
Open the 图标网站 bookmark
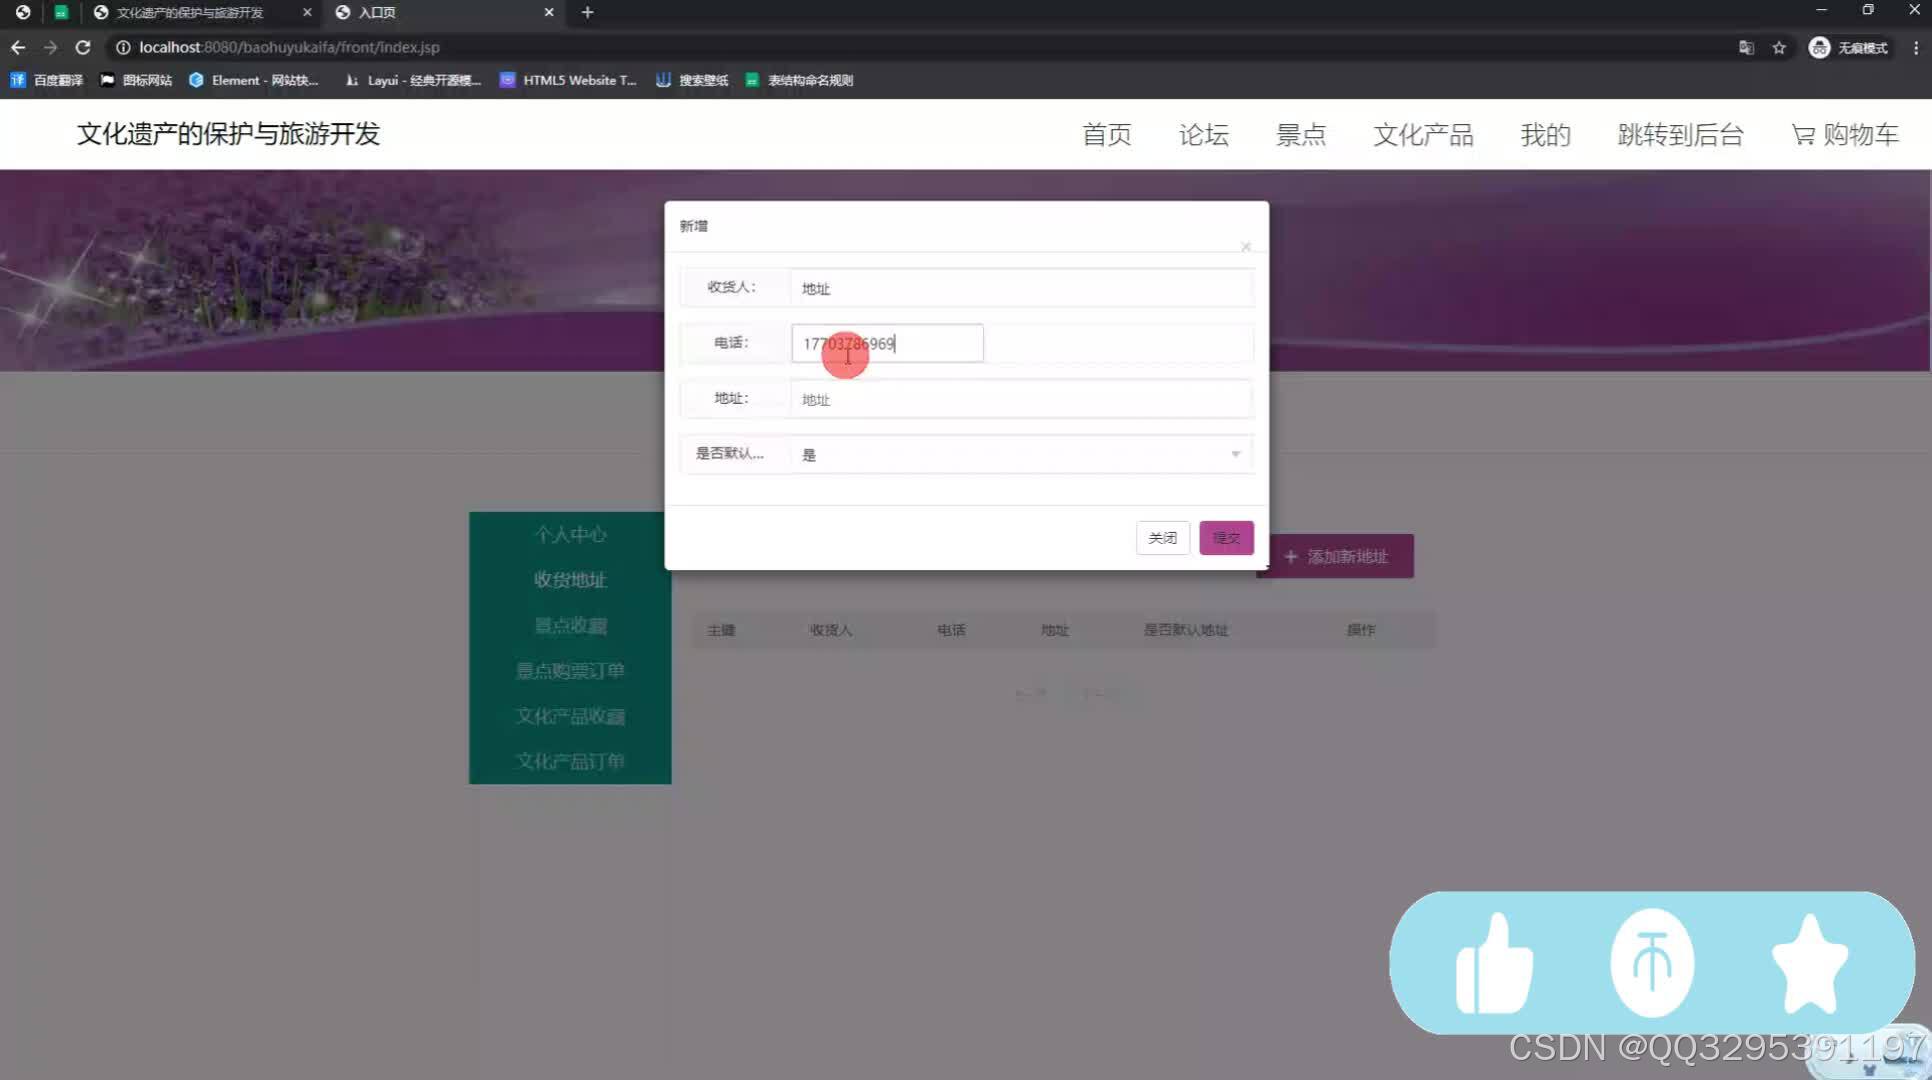[136, 80]
